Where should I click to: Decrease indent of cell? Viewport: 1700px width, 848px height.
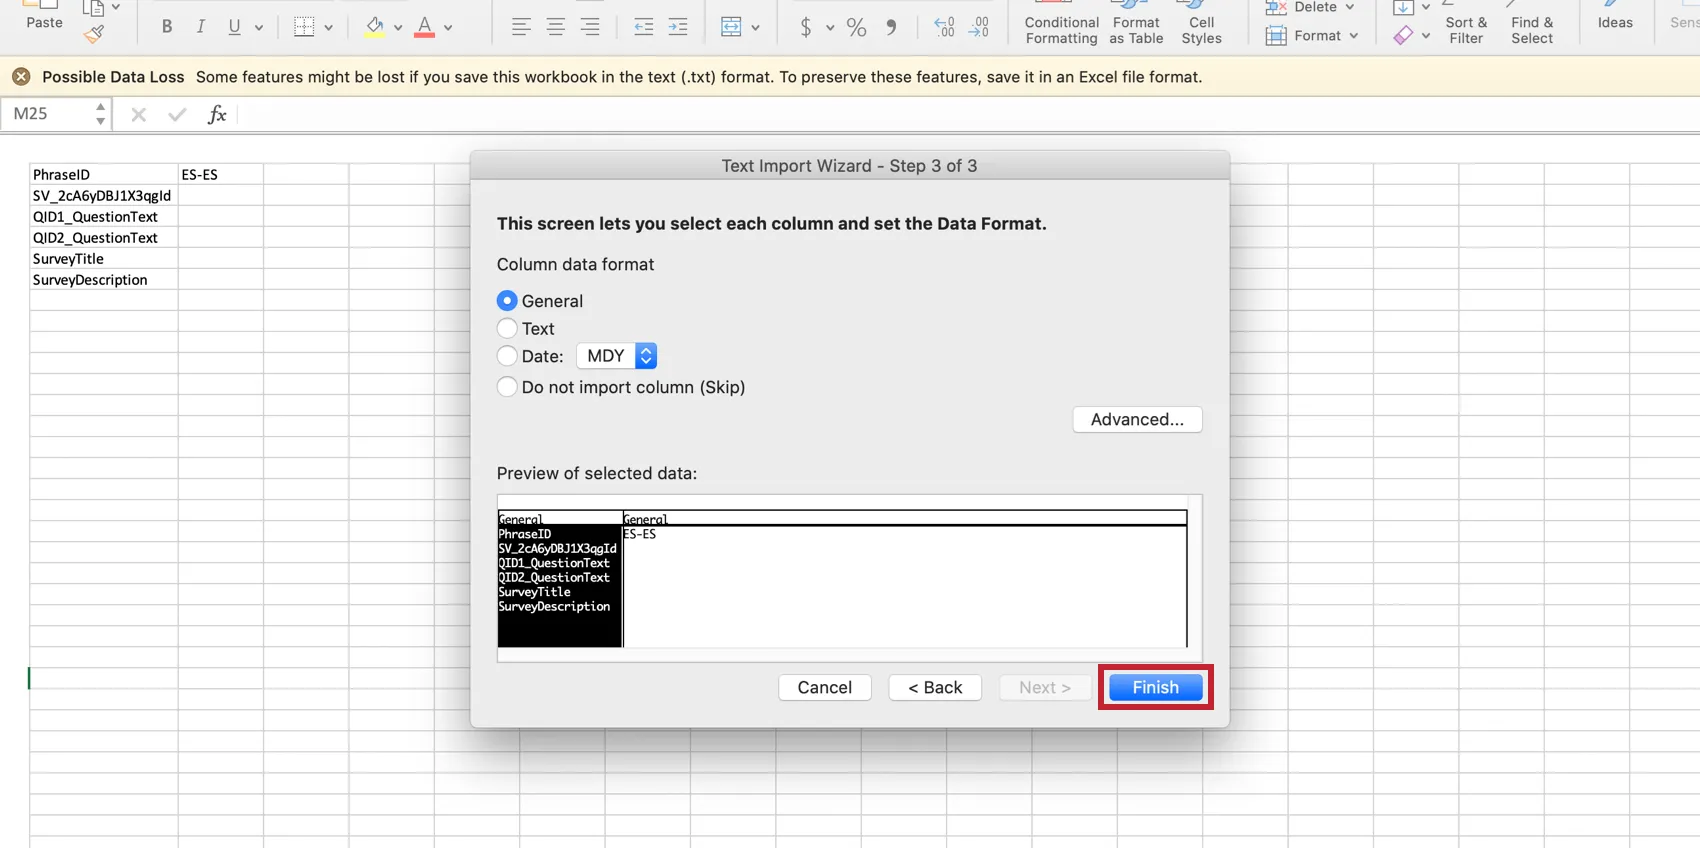644,28
